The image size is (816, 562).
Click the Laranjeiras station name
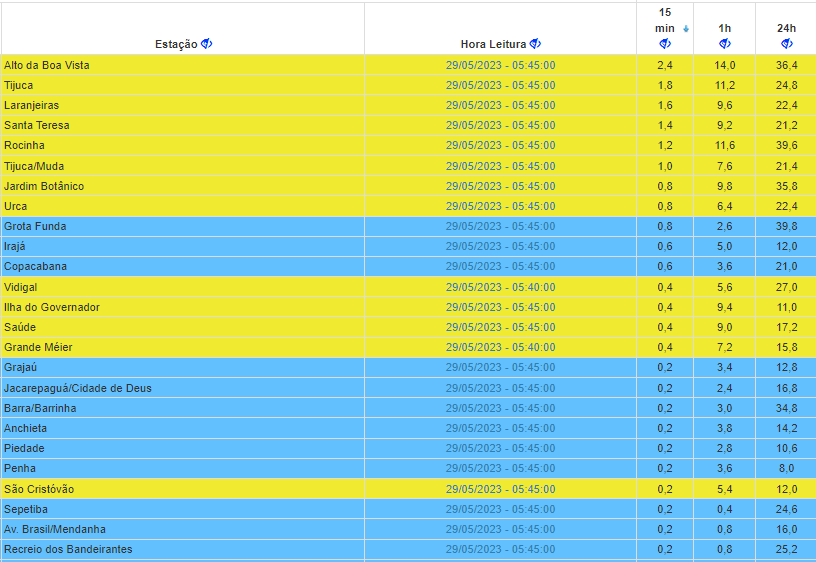point(32,105)
